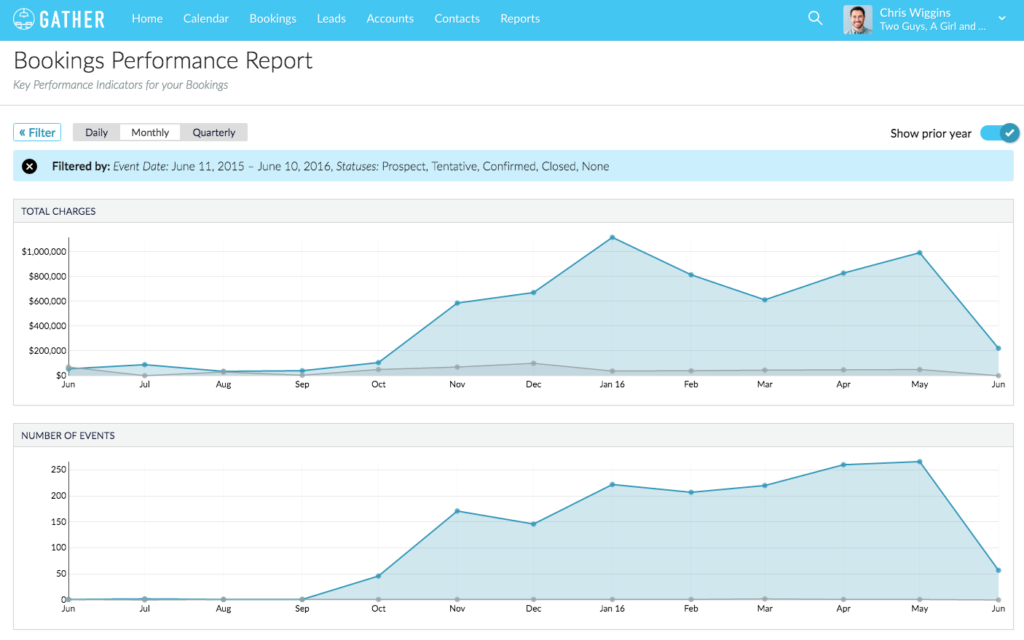
Task: Select the Monthly view option
Action: click(150, 132)
